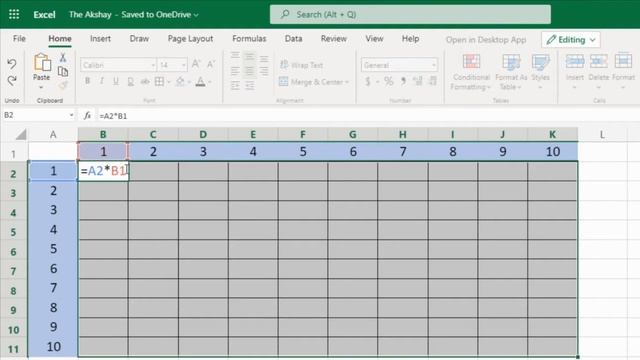Click the Paste clipboard icon
The image size is (640, 360).
42,63
